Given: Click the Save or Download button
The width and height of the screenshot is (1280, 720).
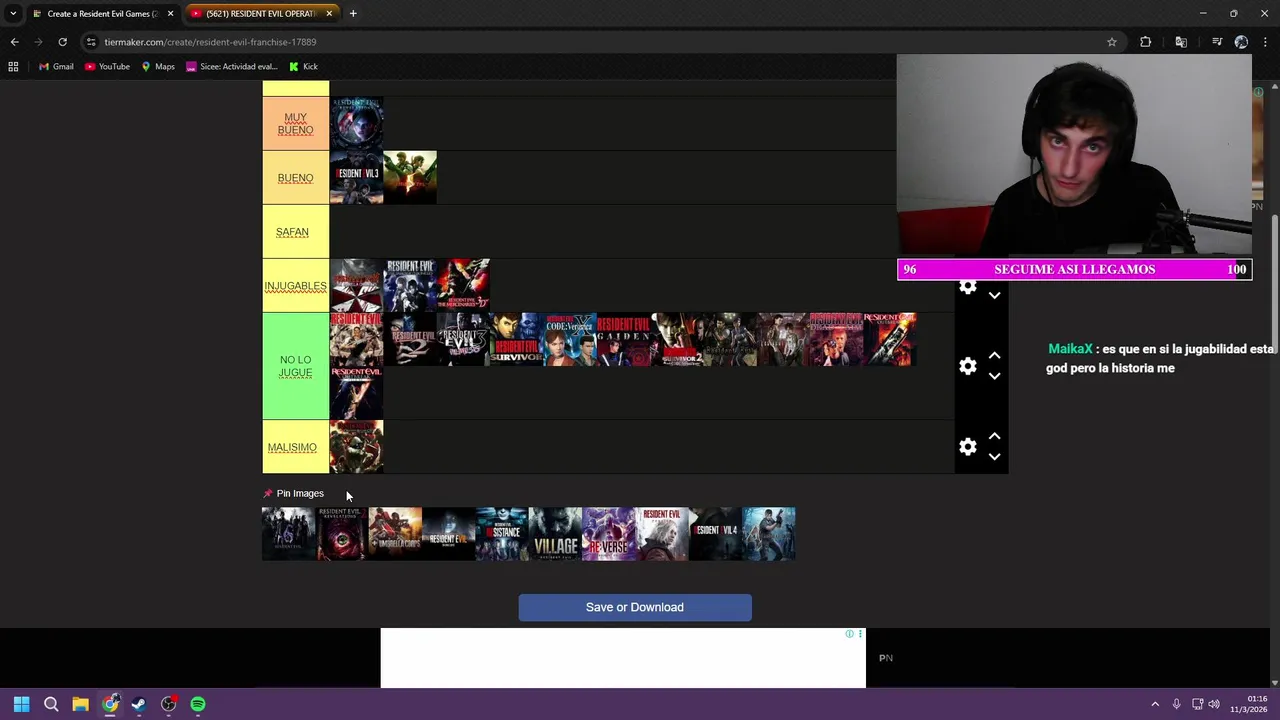Looking at the screenshot, I should tap(635, 607).
